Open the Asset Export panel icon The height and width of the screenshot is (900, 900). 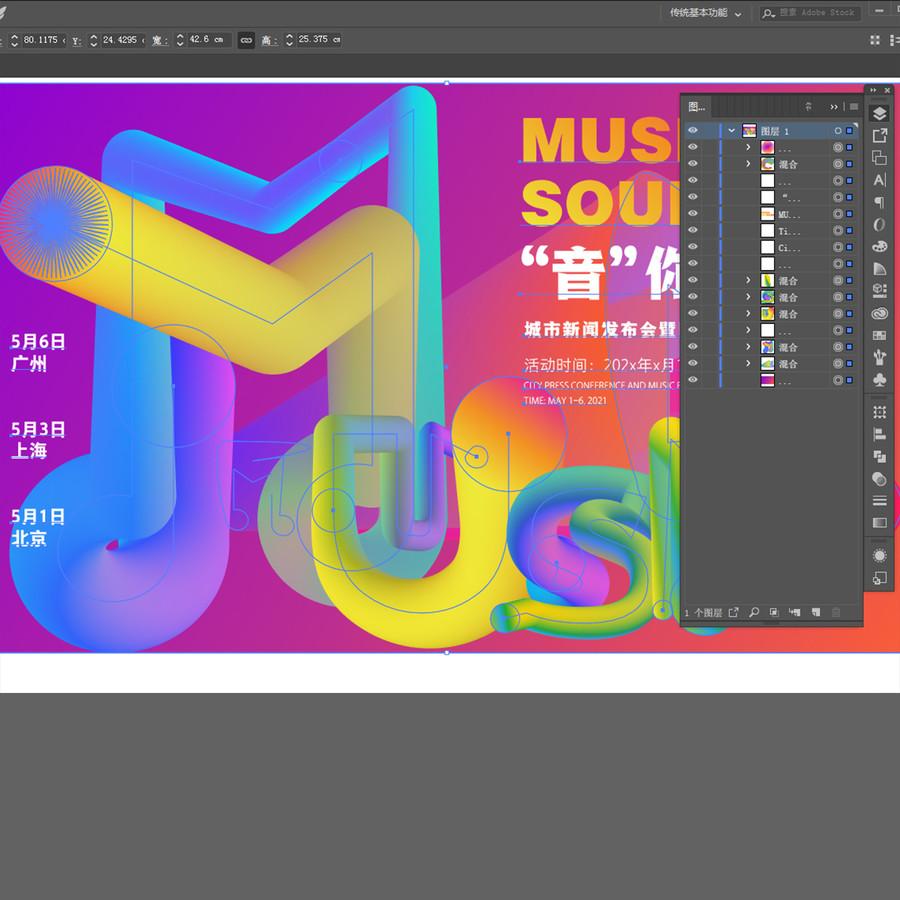tap(879, 135)
